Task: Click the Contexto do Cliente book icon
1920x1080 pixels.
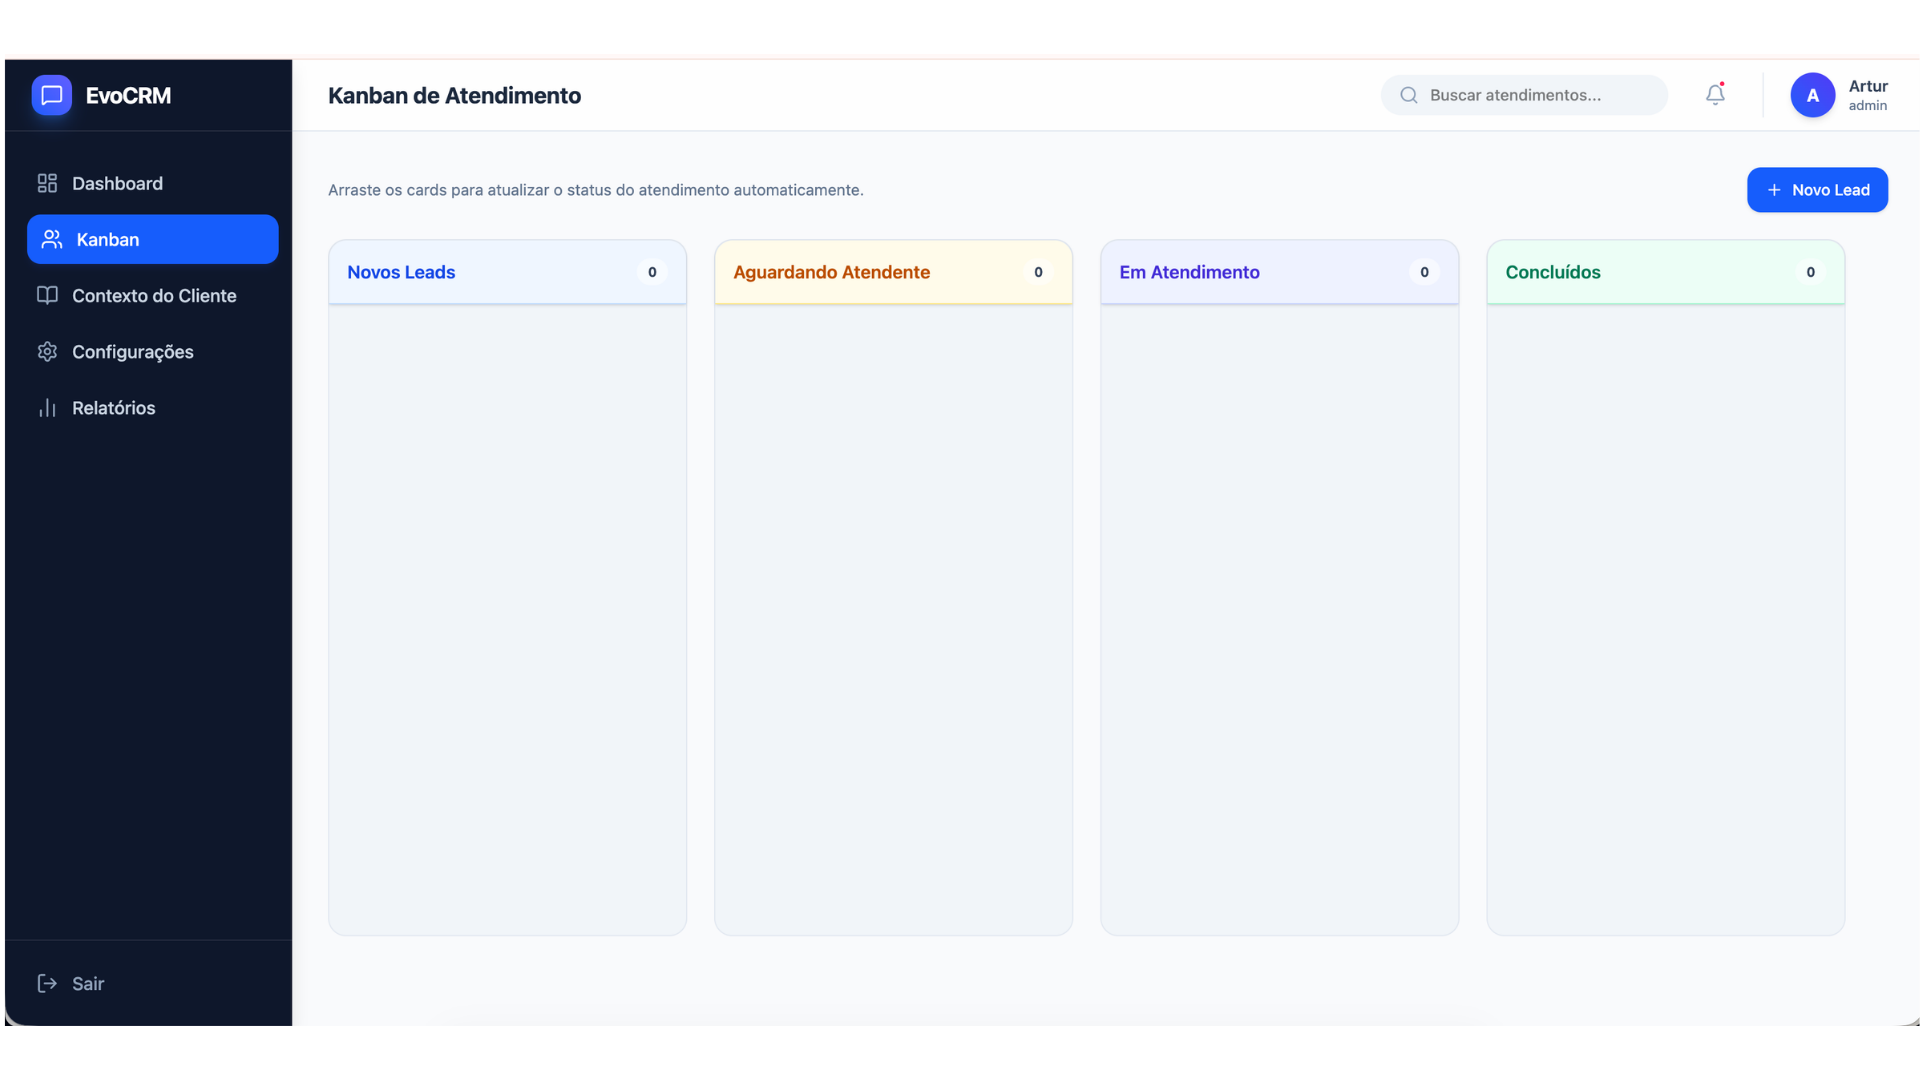Action: pos(47,295)
